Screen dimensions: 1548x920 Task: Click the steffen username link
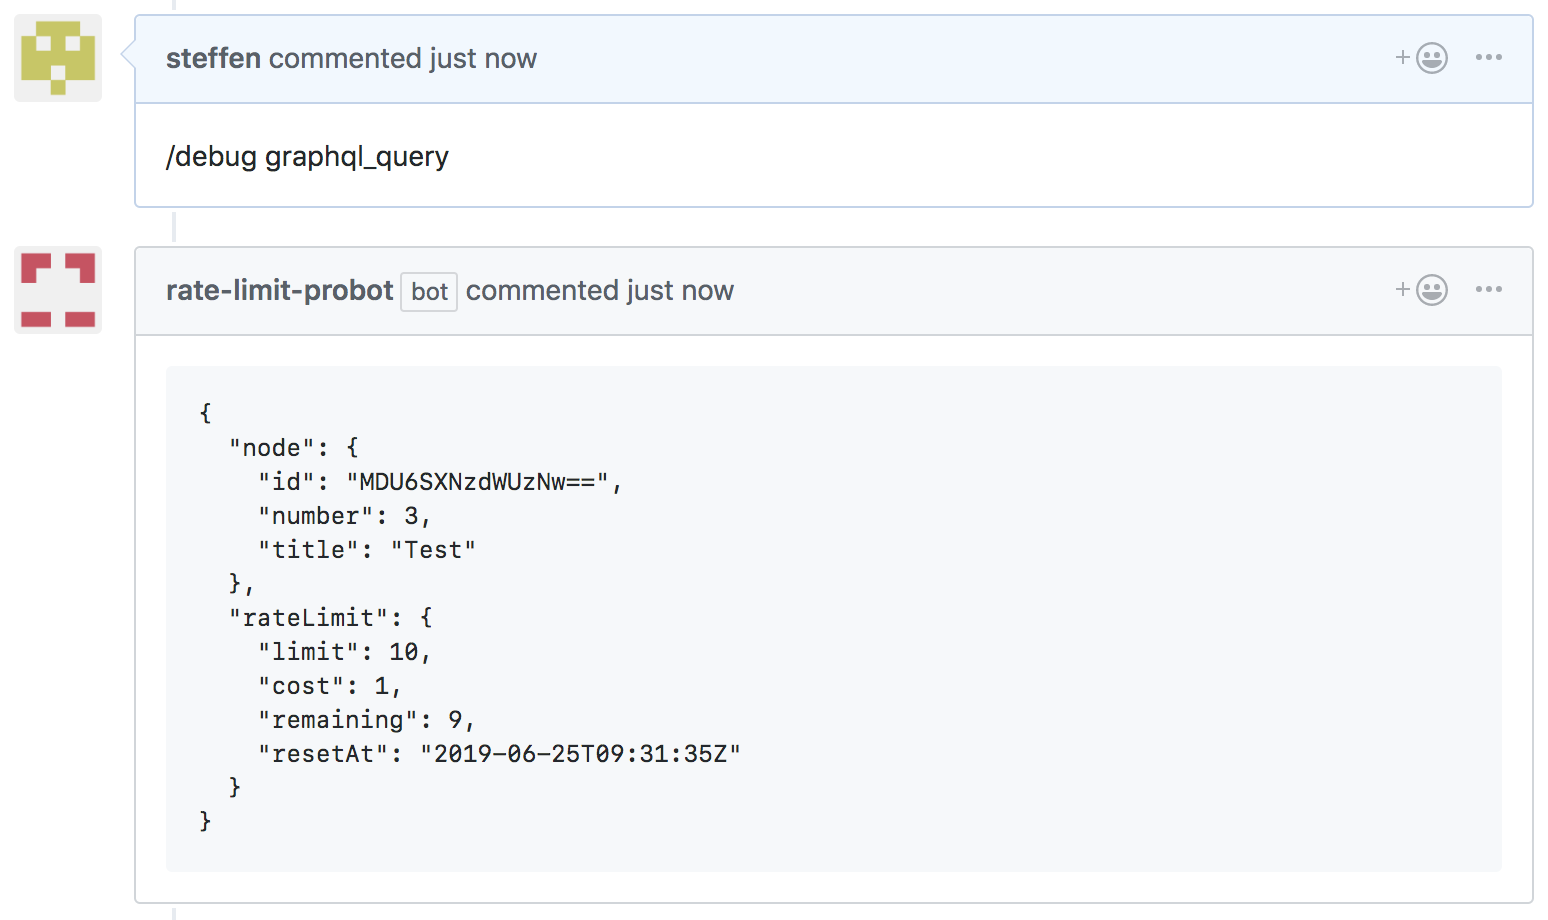213,58
